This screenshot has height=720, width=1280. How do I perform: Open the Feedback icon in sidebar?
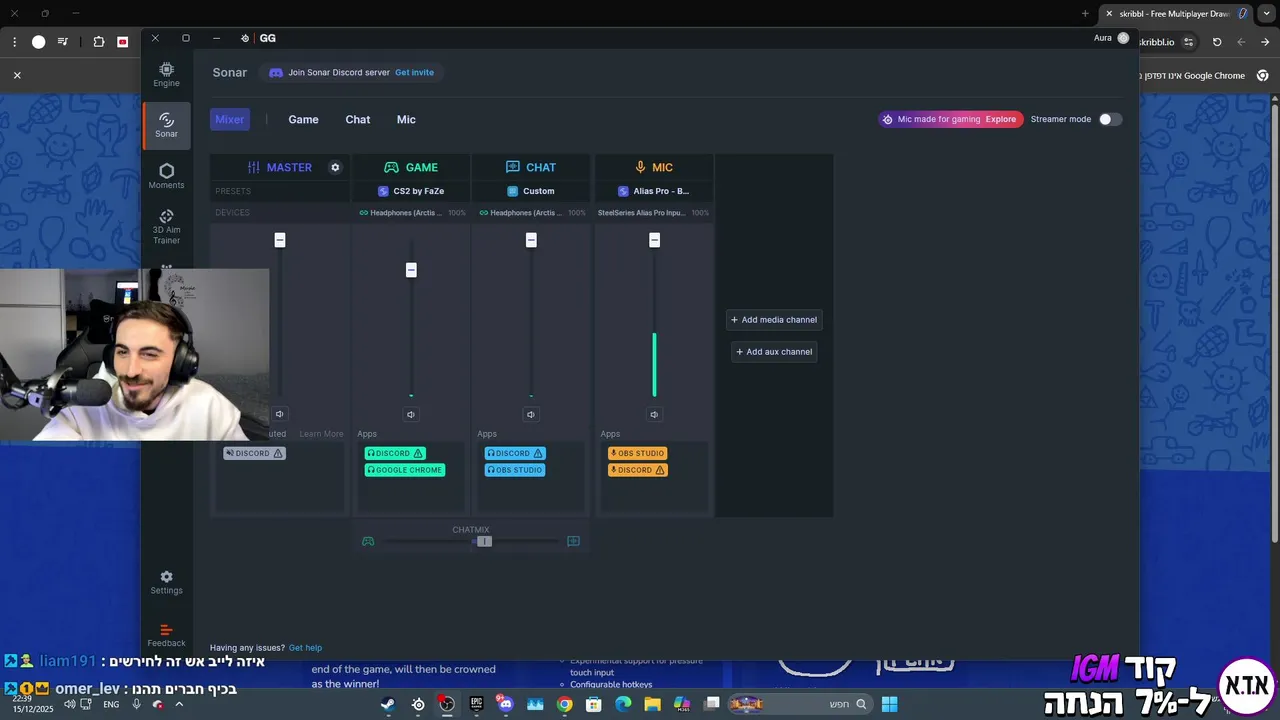[x=166, y=635]
